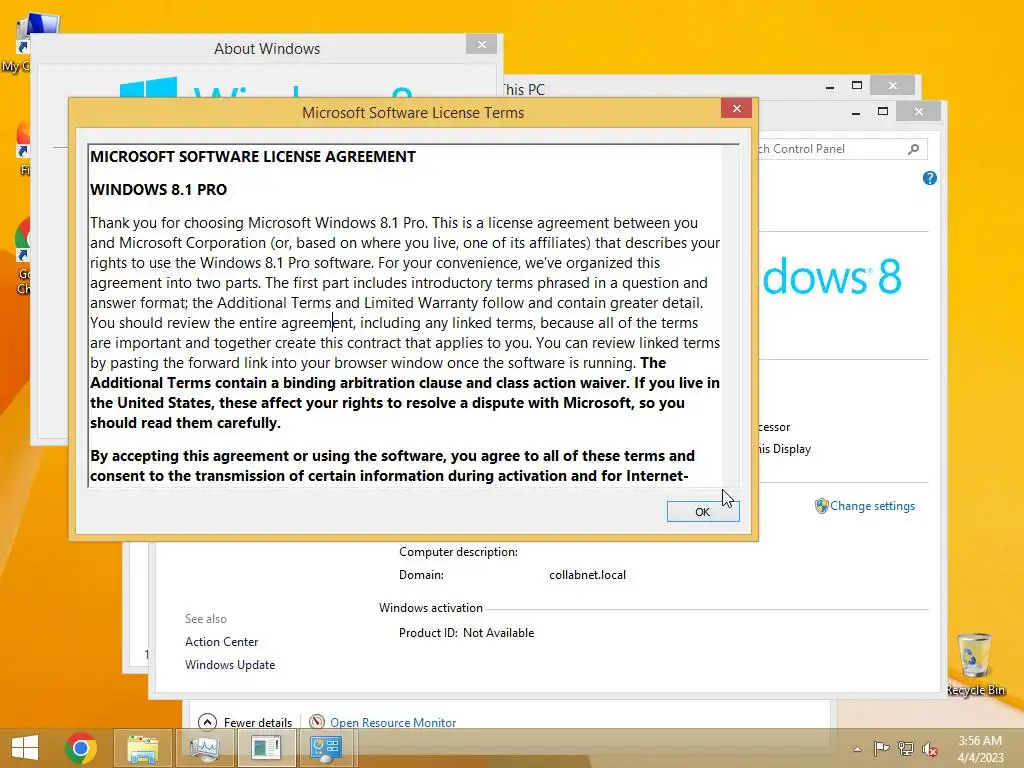This screenshot has height=768, width=1024.
Task: Click the Windows activation section heading
Action: (x=431, y=607)
